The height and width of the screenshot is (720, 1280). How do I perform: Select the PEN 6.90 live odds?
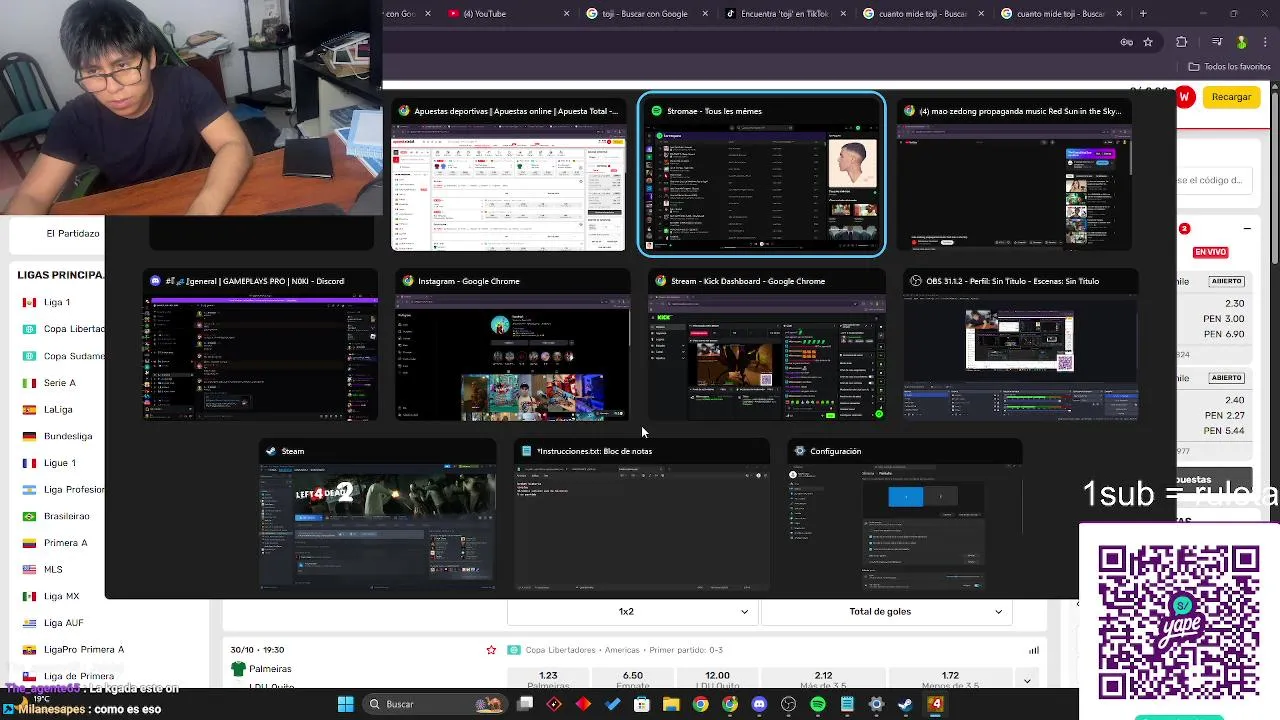(x=1224, y=334)
